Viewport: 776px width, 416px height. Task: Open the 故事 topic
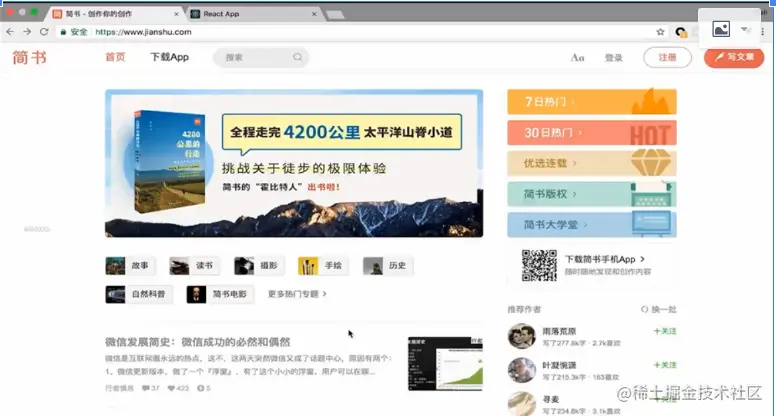(x=130, y=266)
